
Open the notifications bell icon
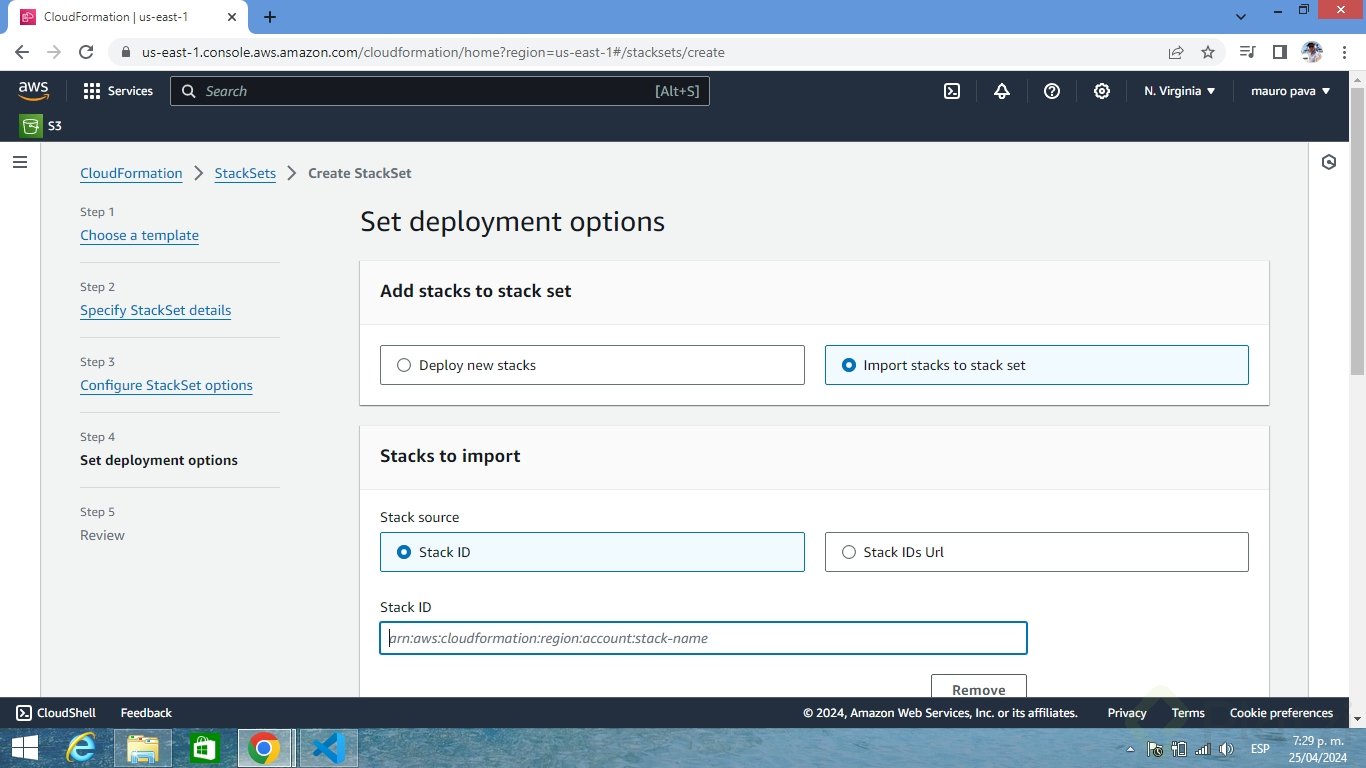tap(1001, 91)
